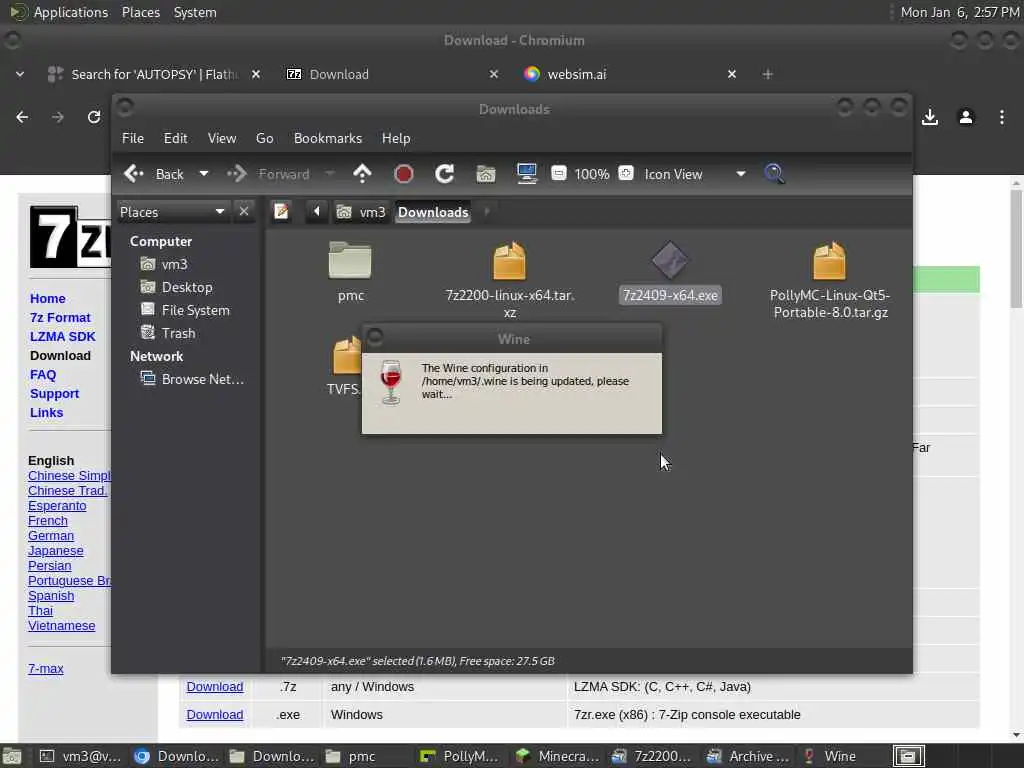
Task: Click the red Stop loading icon
Action: coord(404,174)
